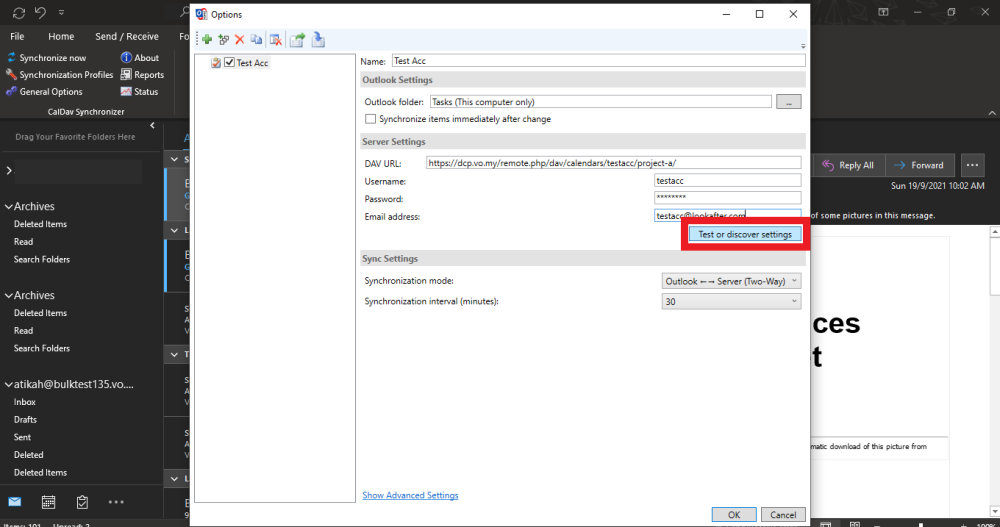Switch to the Send / Receive tab
Image resolution: width=1000 pixels, height=527 pixels.
[126, 36]
